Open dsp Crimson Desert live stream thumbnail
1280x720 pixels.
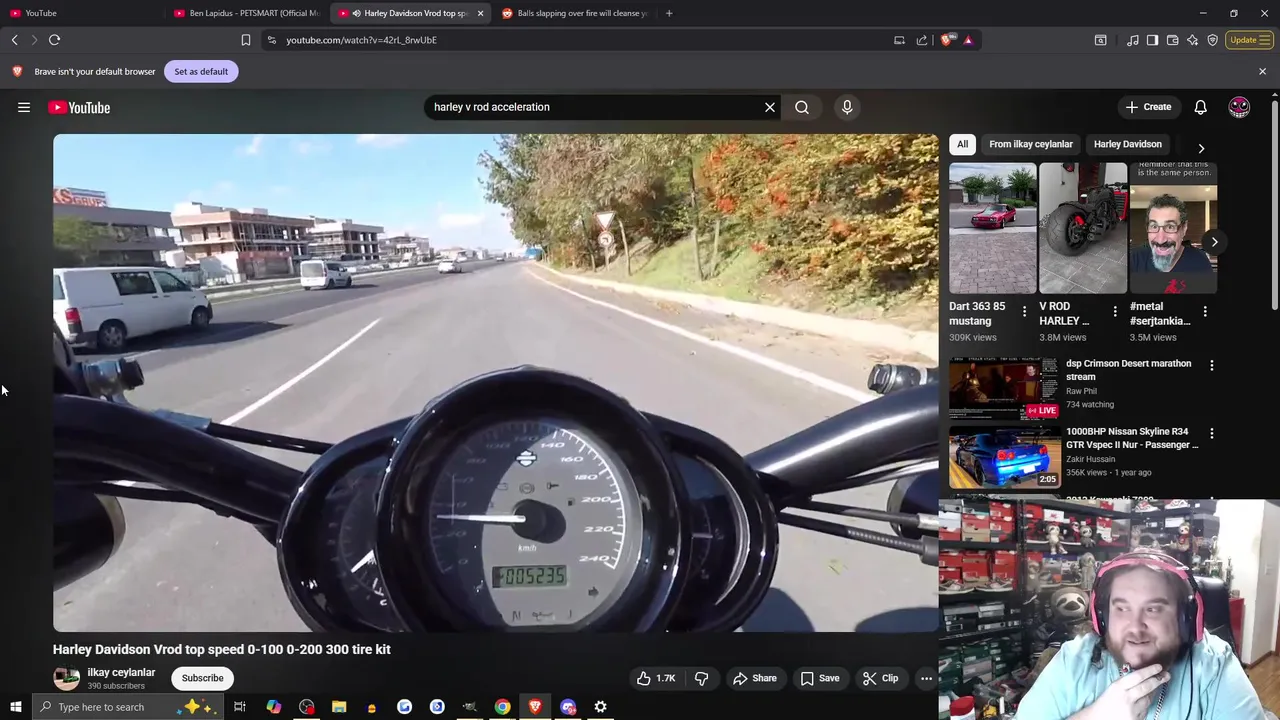click(1004, 388)
